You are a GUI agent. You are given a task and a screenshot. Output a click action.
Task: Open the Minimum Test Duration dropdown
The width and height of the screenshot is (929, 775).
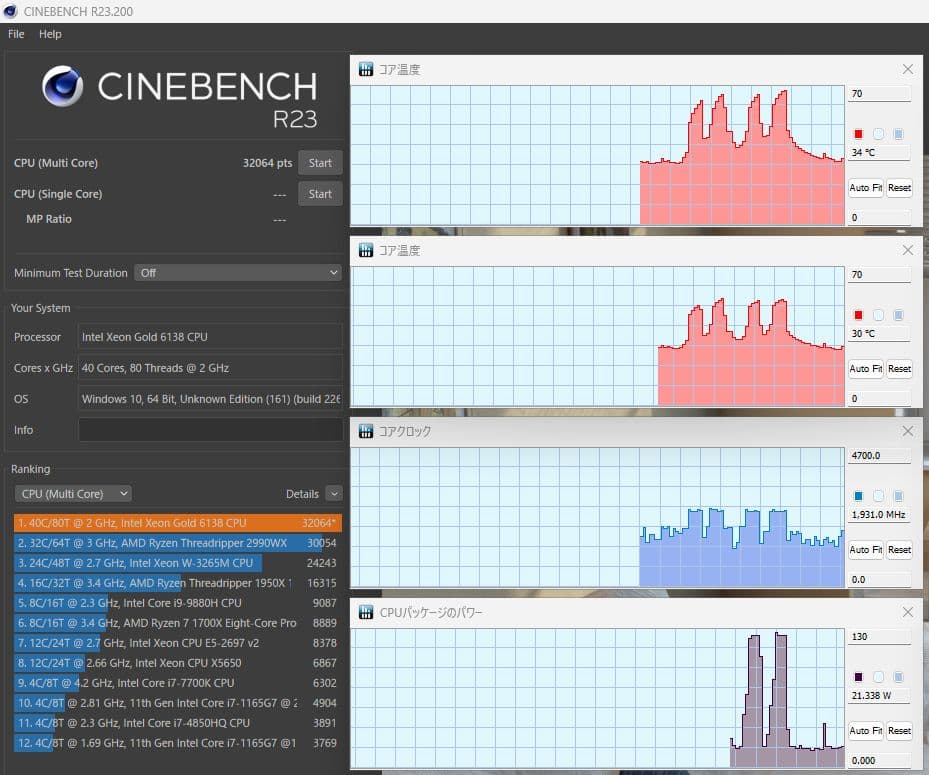(x=237, y=273)
